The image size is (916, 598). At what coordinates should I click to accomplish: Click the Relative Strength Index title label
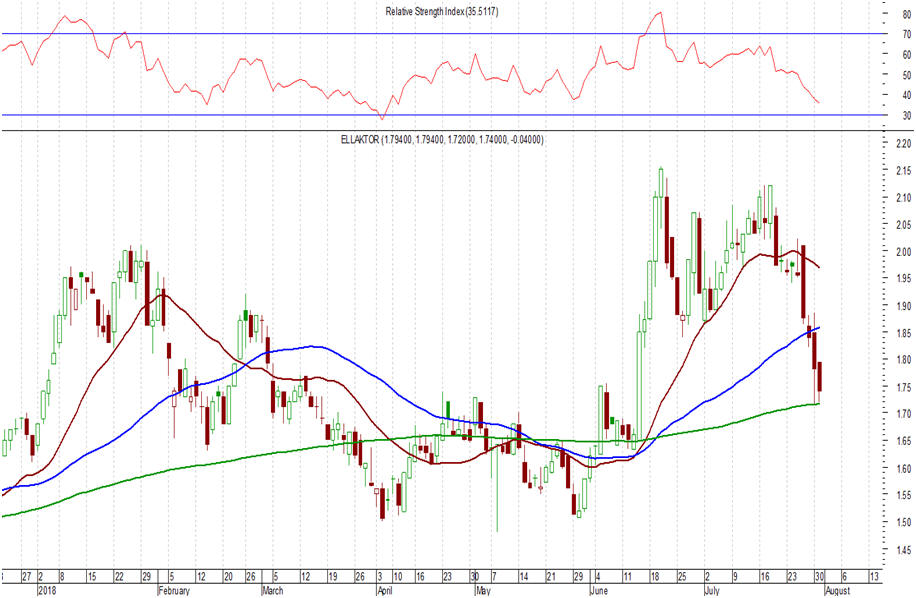click(443, 11)
